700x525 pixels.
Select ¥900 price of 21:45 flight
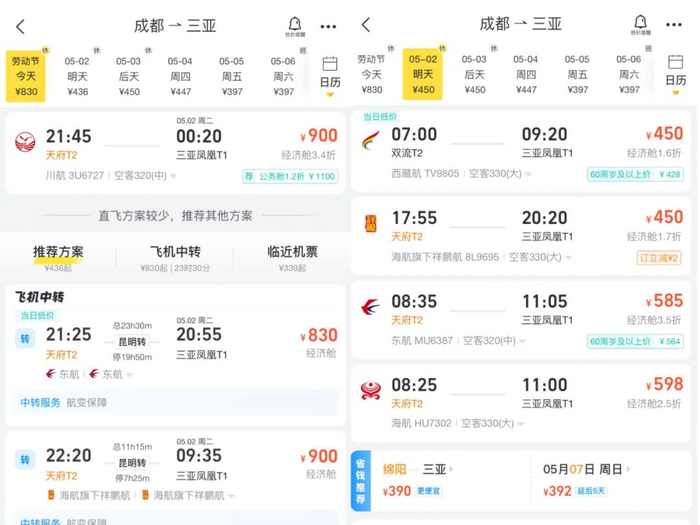(x=319, y=136)
